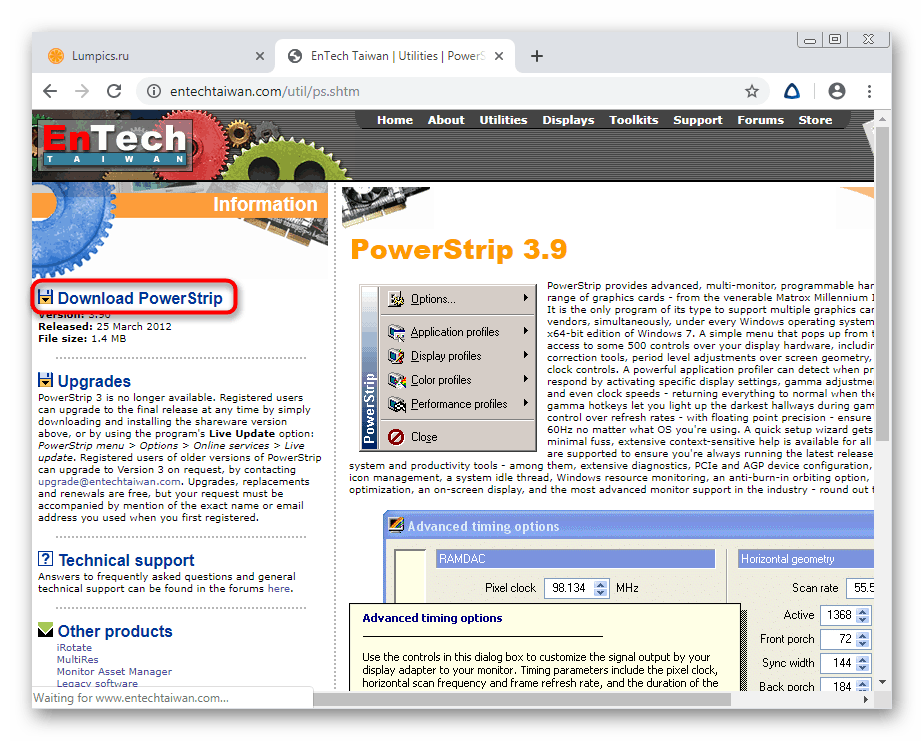Open the iRotate product link
This screenshot has width=924, height=741.
74,647
